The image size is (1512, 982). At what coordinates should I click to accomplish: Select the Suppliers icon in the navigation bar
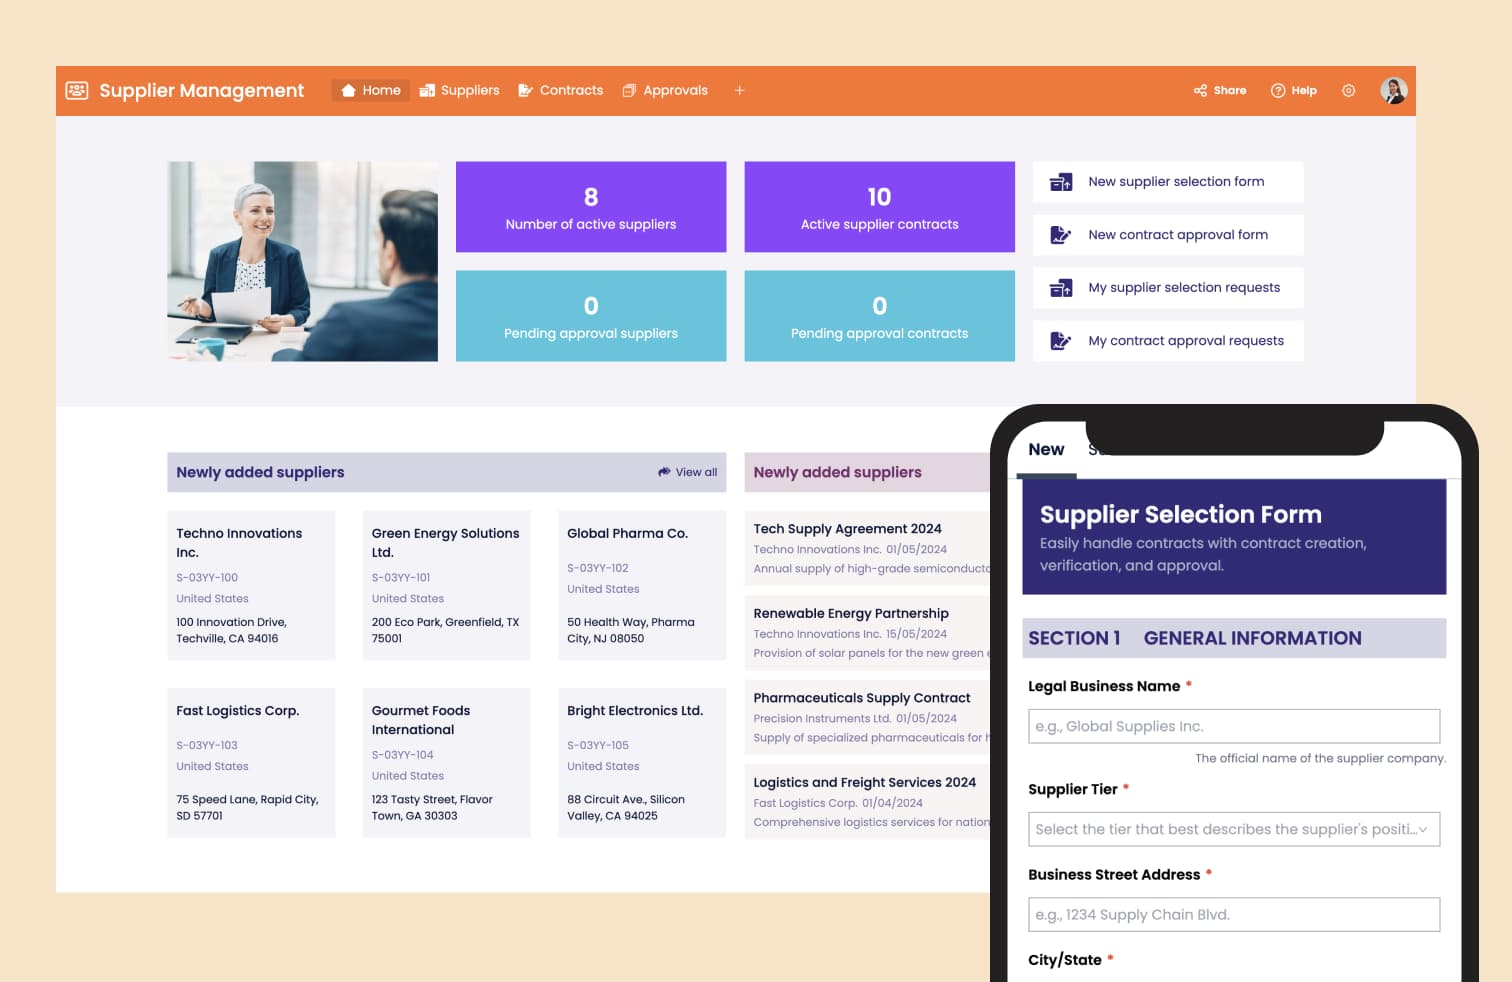tap(427, 90)
